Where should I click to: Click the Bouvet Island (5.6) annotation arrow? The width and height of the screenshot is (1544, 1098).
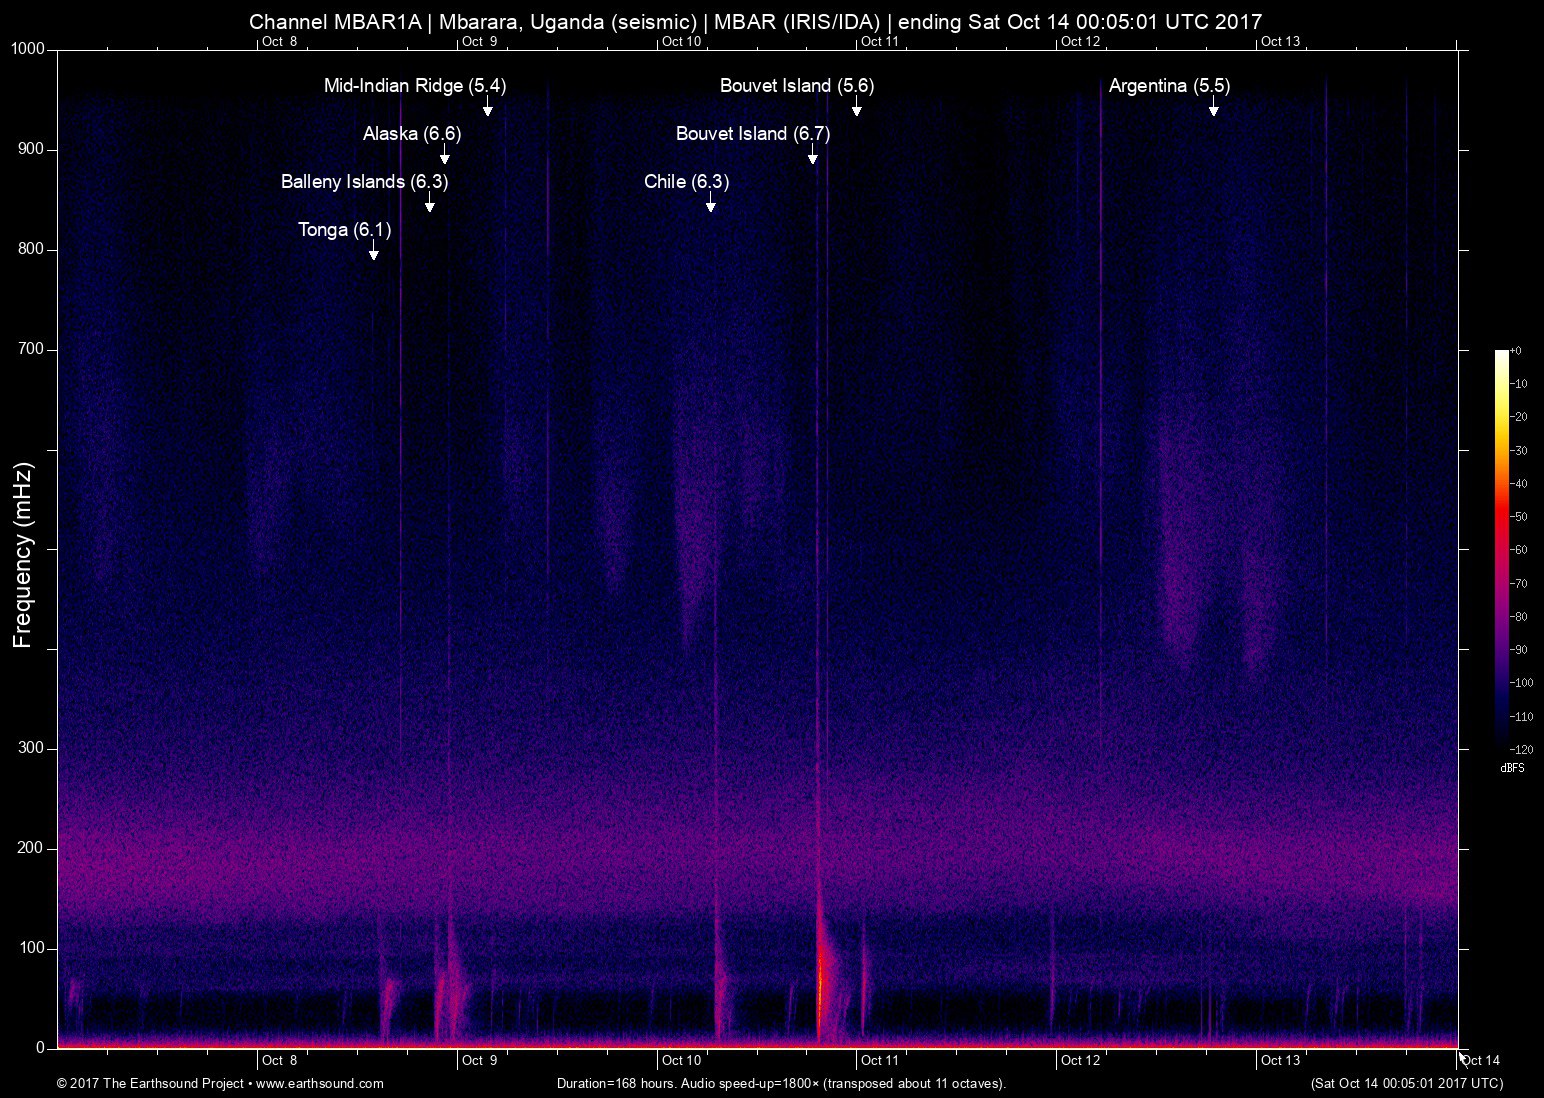pos(856,111)
